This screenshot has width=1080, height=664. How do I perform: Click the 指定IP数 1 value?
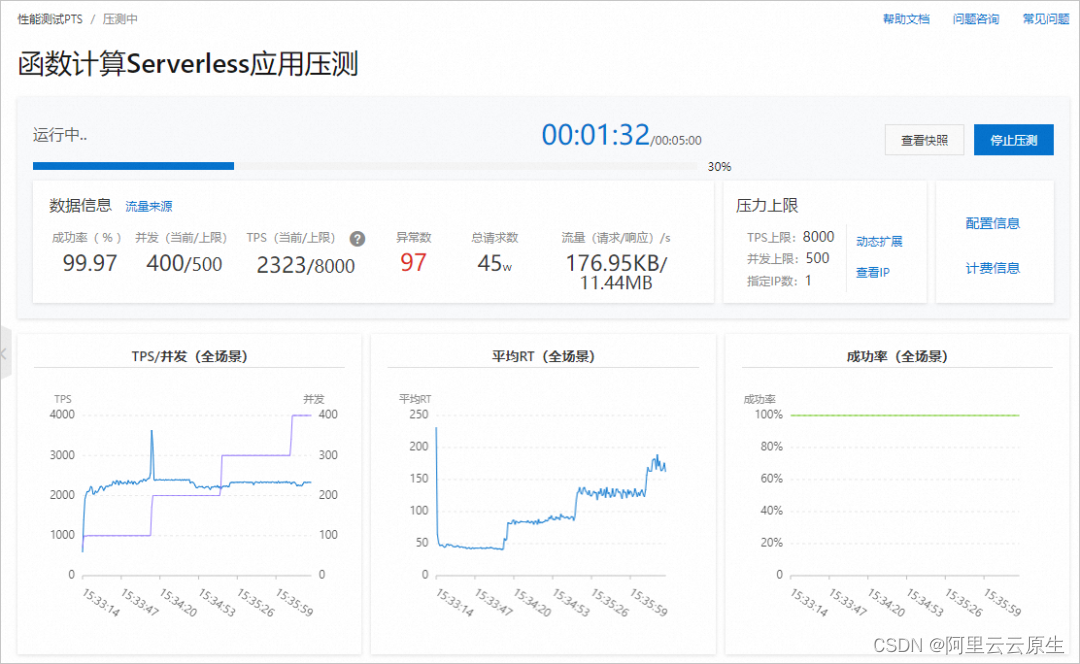pyautogui.click(x=808, y=280)
